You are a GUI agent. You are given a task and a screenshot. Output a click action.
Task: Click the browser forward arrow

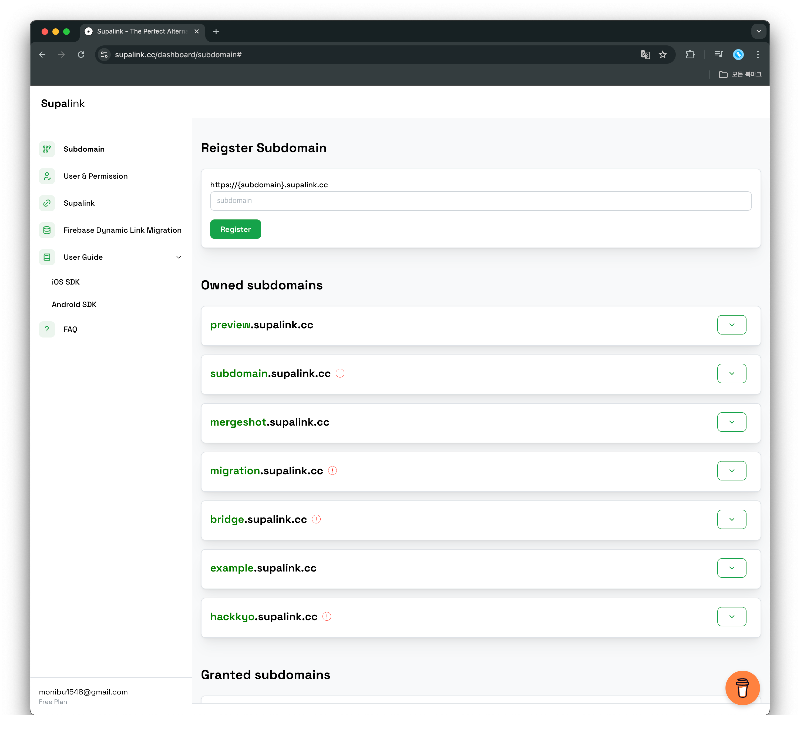tap(61, 55)
